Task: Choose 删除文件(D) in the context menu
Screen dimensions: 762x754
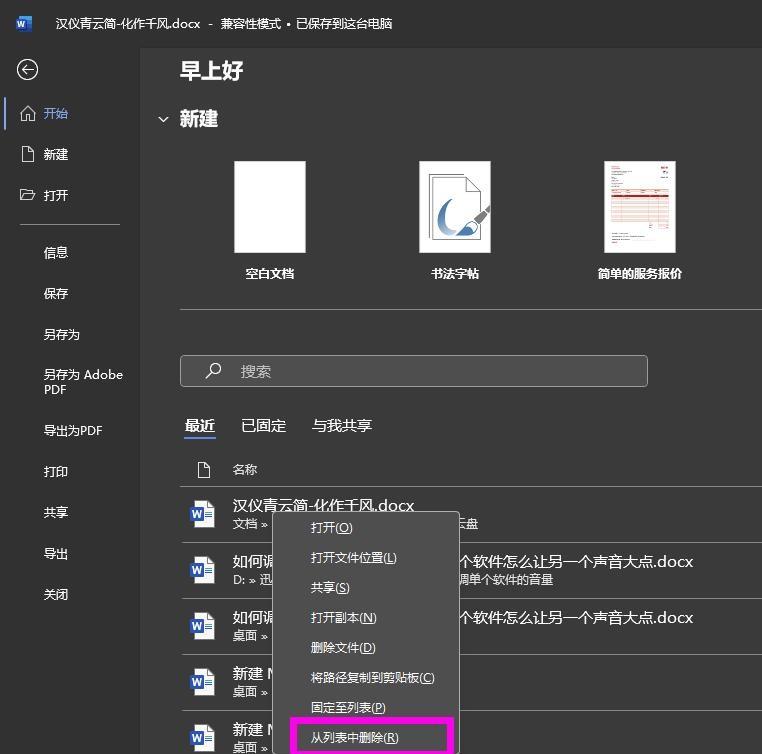Action: [366, 648]
